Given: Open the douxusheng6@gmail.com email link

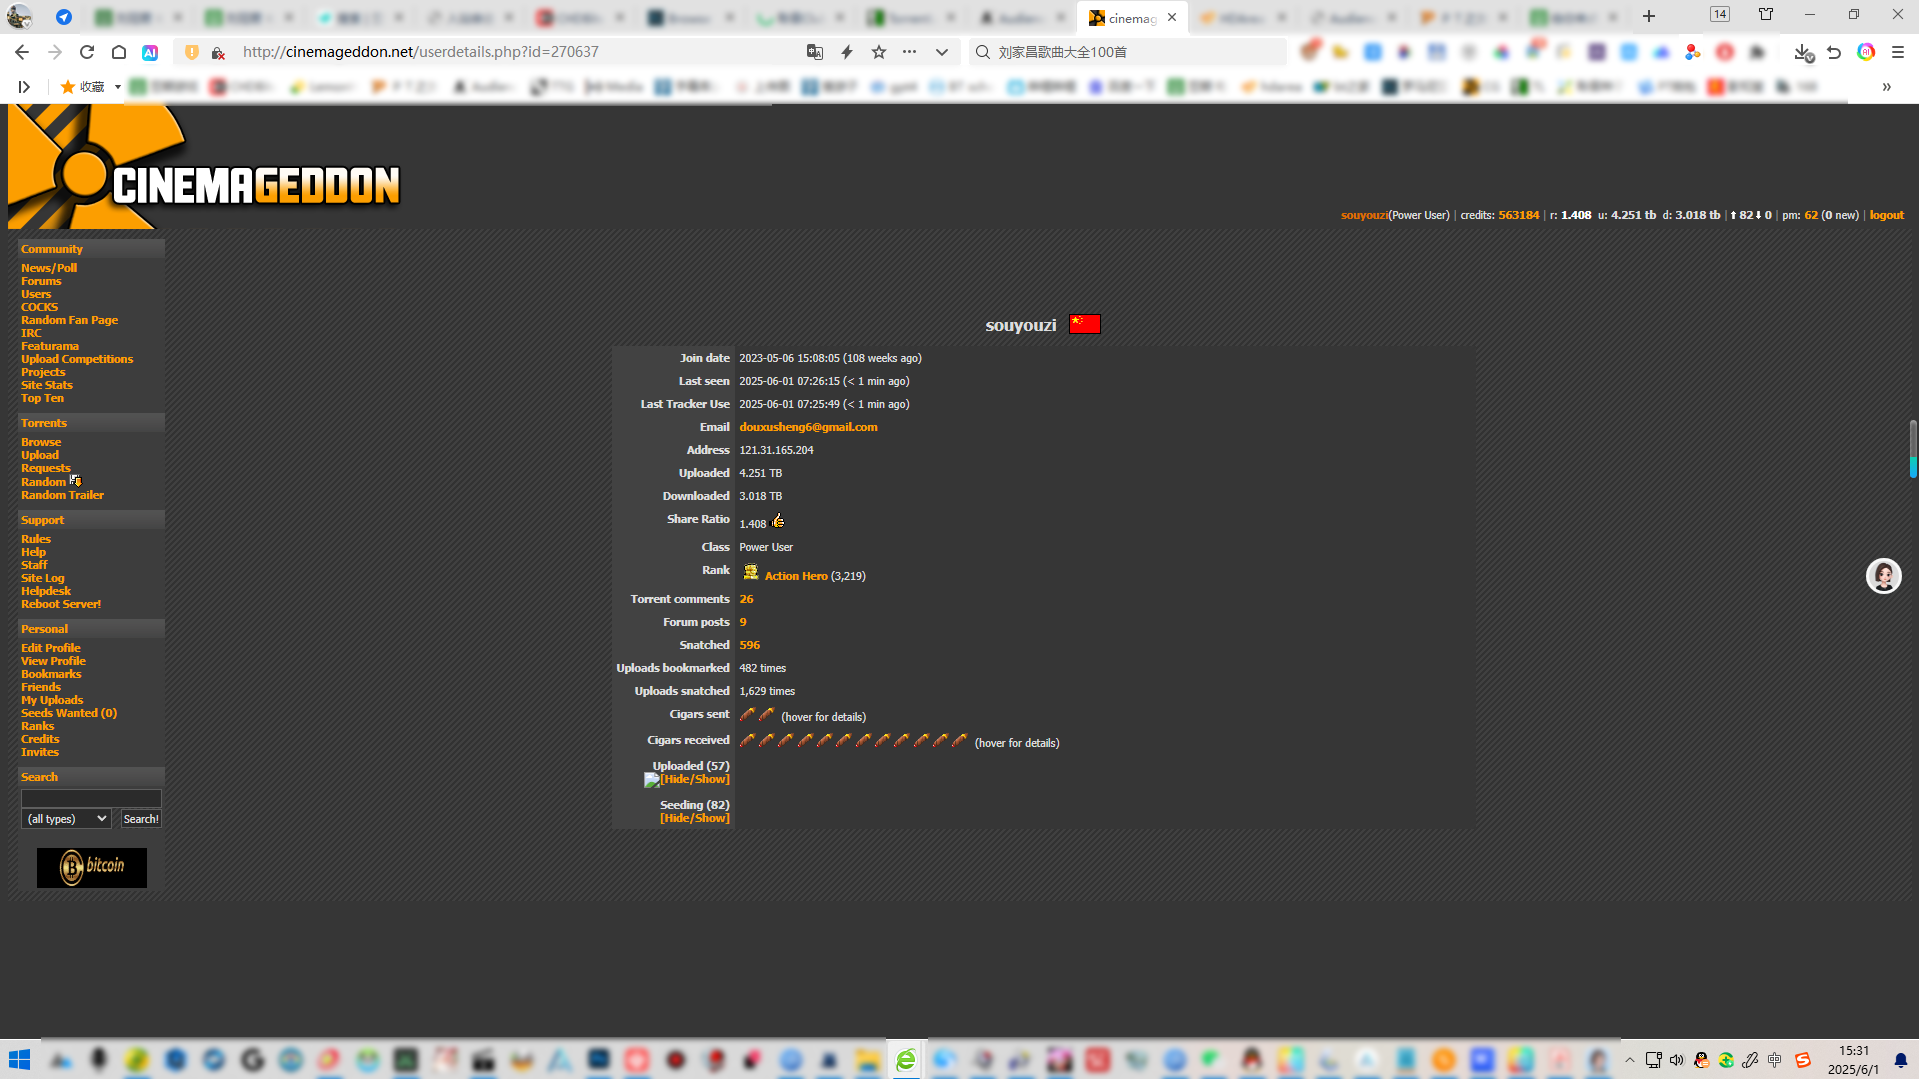Looking at the screenshot, I should point(808,427).
